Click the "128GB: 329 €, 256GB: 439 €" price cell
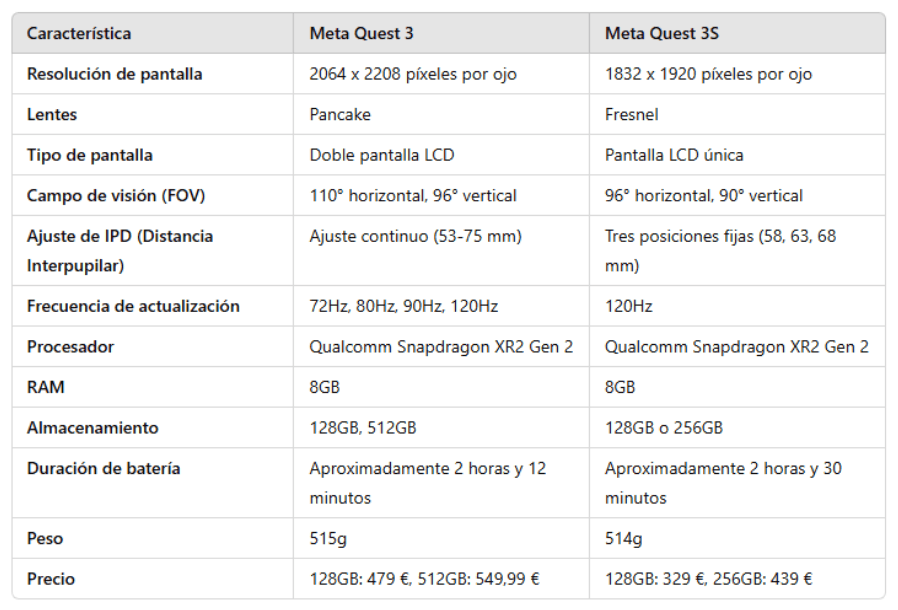898x610 pixels. tap(708, 579)
